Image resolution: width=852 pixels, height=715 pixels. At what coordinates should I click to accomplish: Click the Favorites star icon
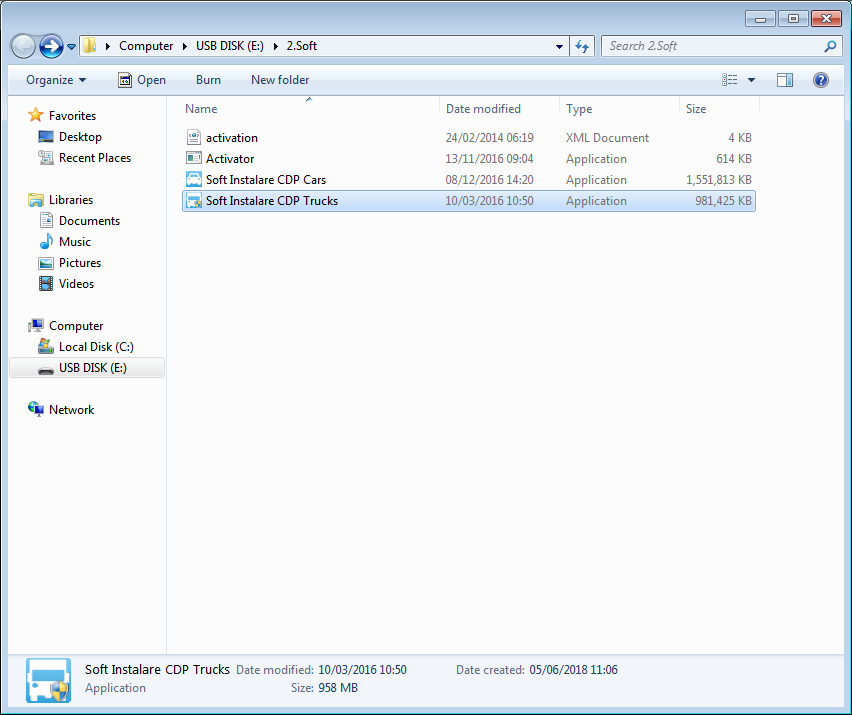(35, 115)
